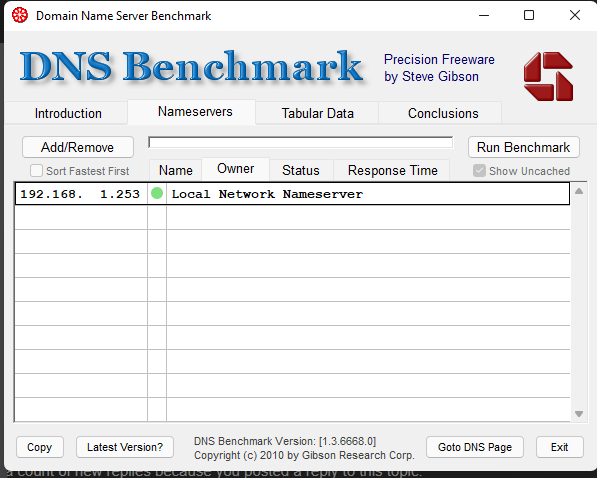
Task: Click the Add/Remove button
Action: [x=78, y=147]
